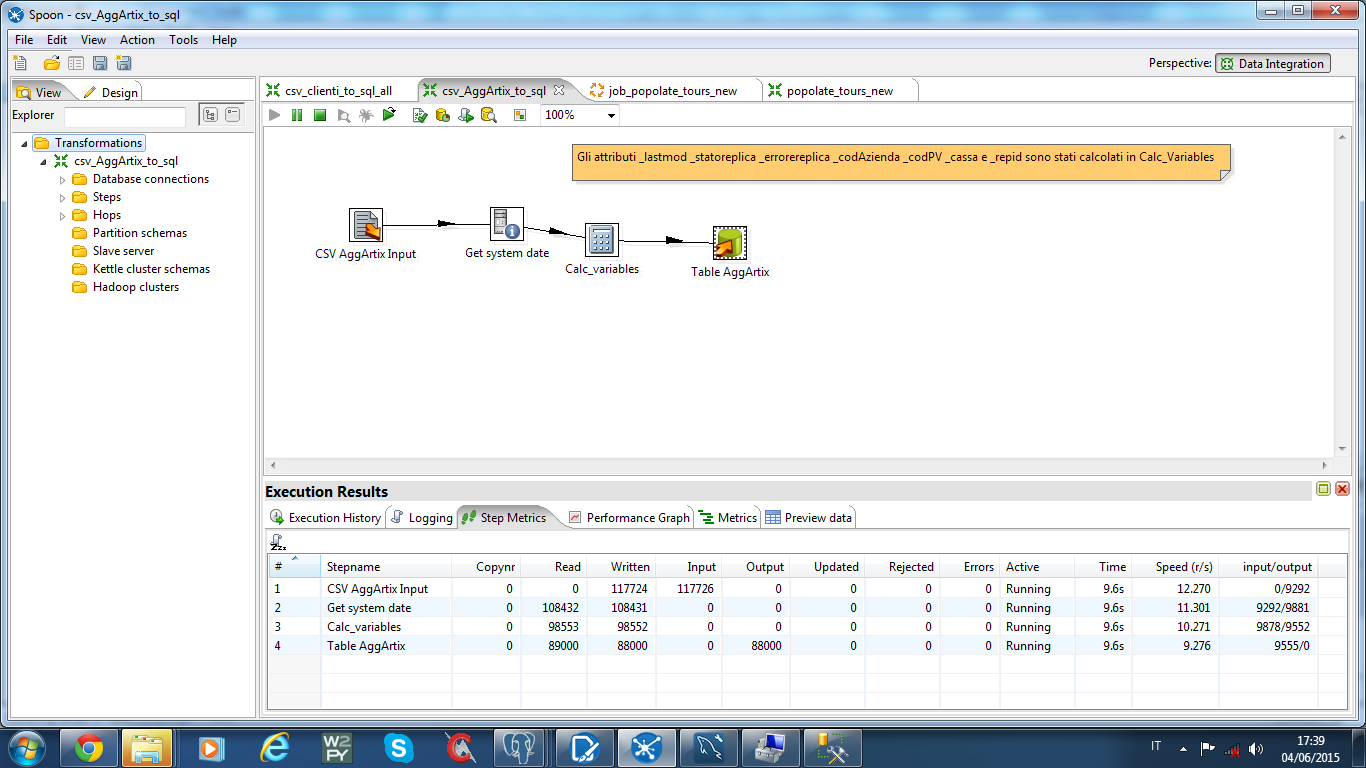The image size is (1366, 768).
Task: Select the Calc_variables step icon
Action: (602, 240)
